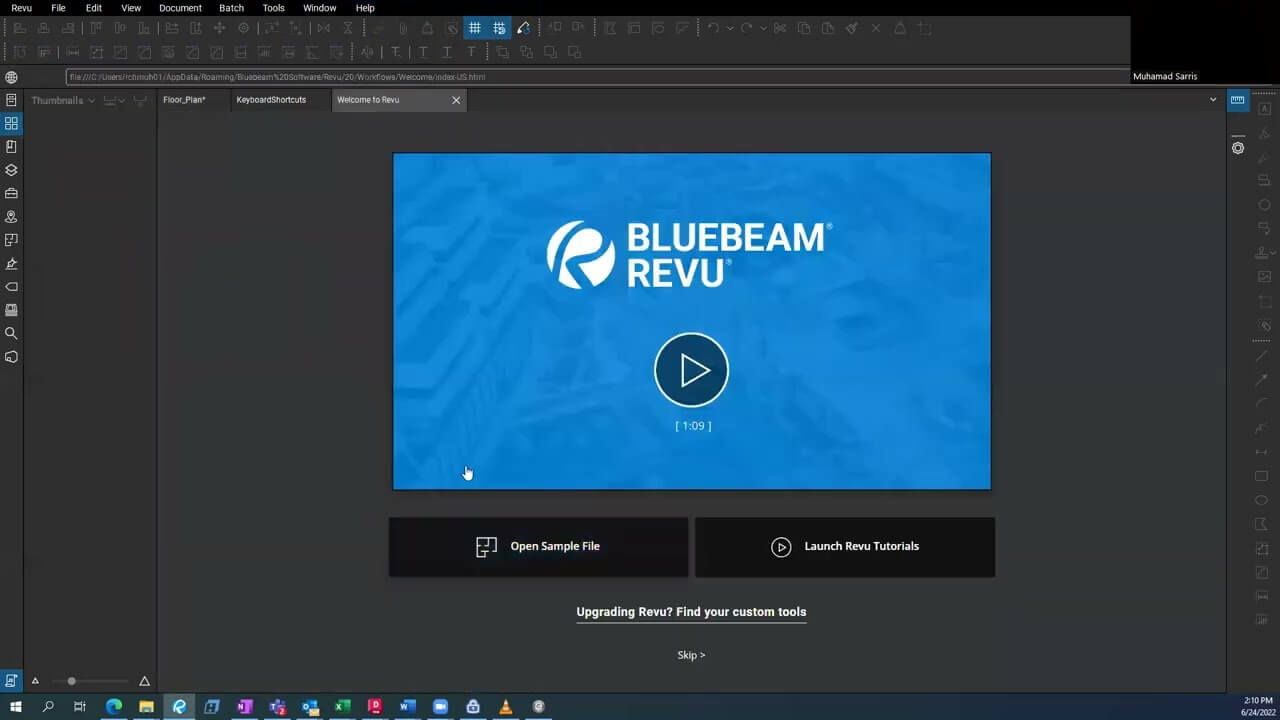
Task: Open the Spaces panel icon
Action: click(11, 240)
